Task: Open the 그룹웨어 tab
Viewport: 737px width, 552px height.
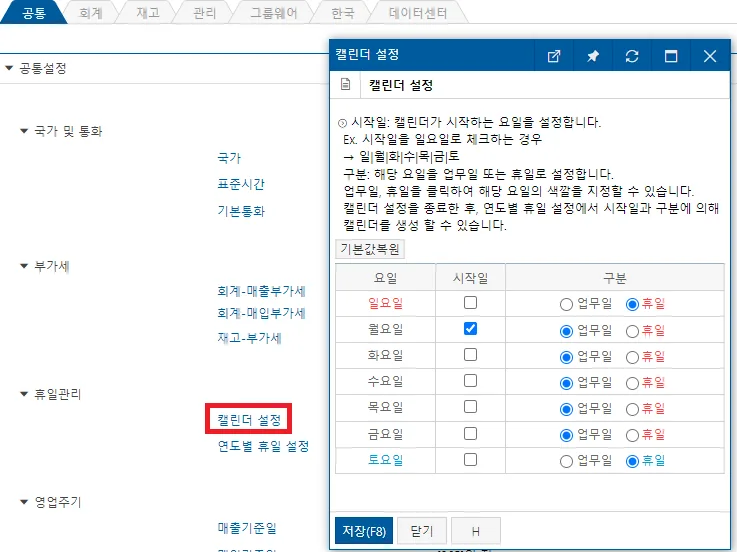Action: [274, 13]
